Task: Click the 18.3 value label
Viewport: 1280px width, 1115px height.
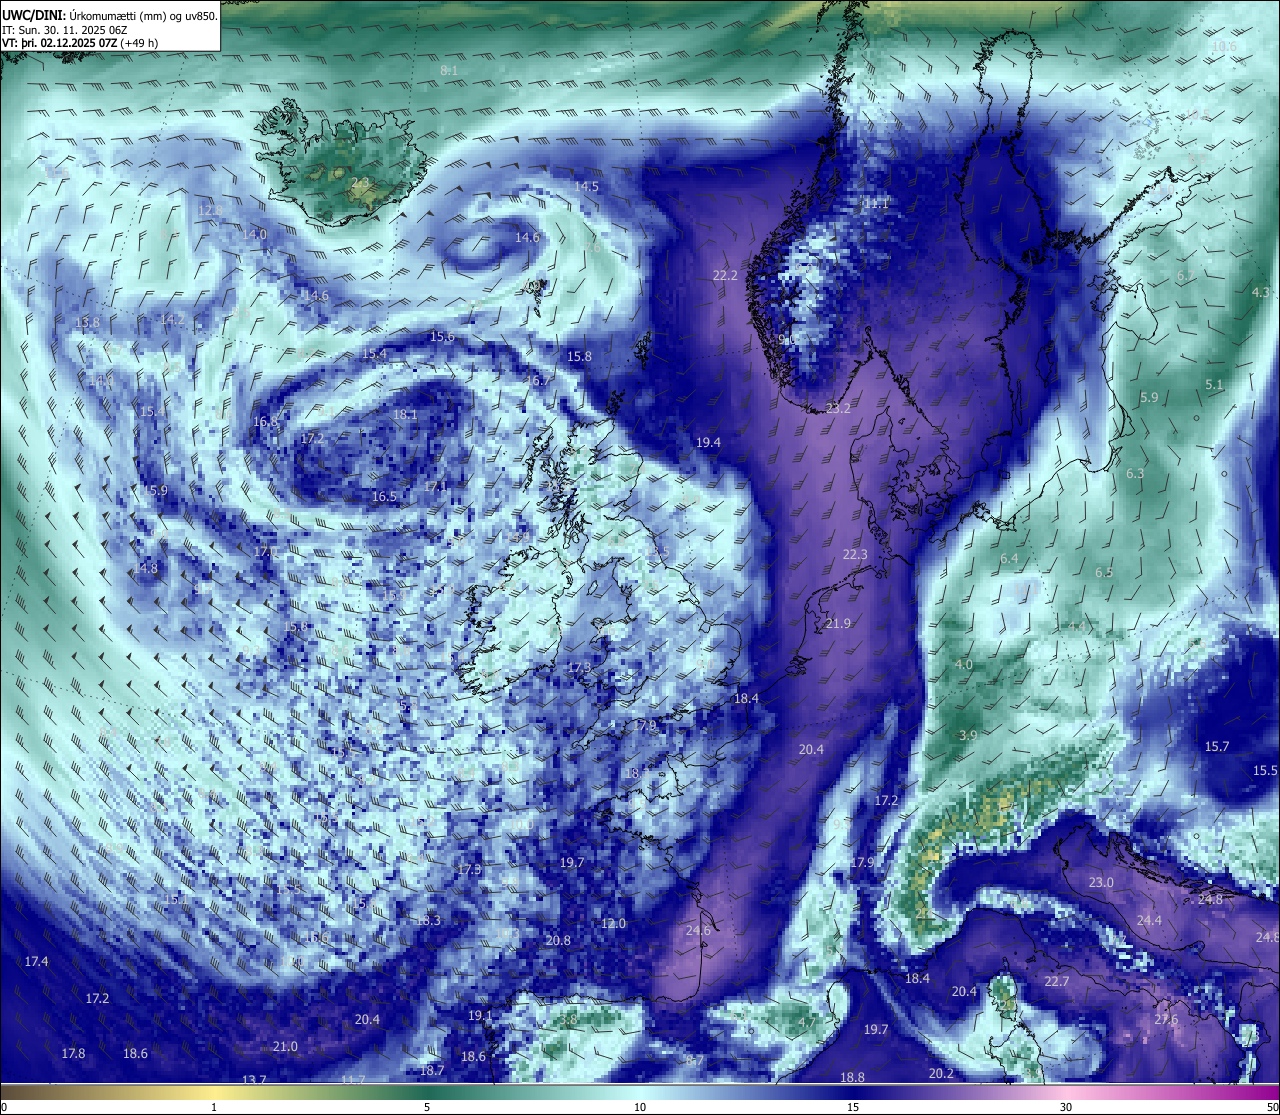Action: click(428, 920)
